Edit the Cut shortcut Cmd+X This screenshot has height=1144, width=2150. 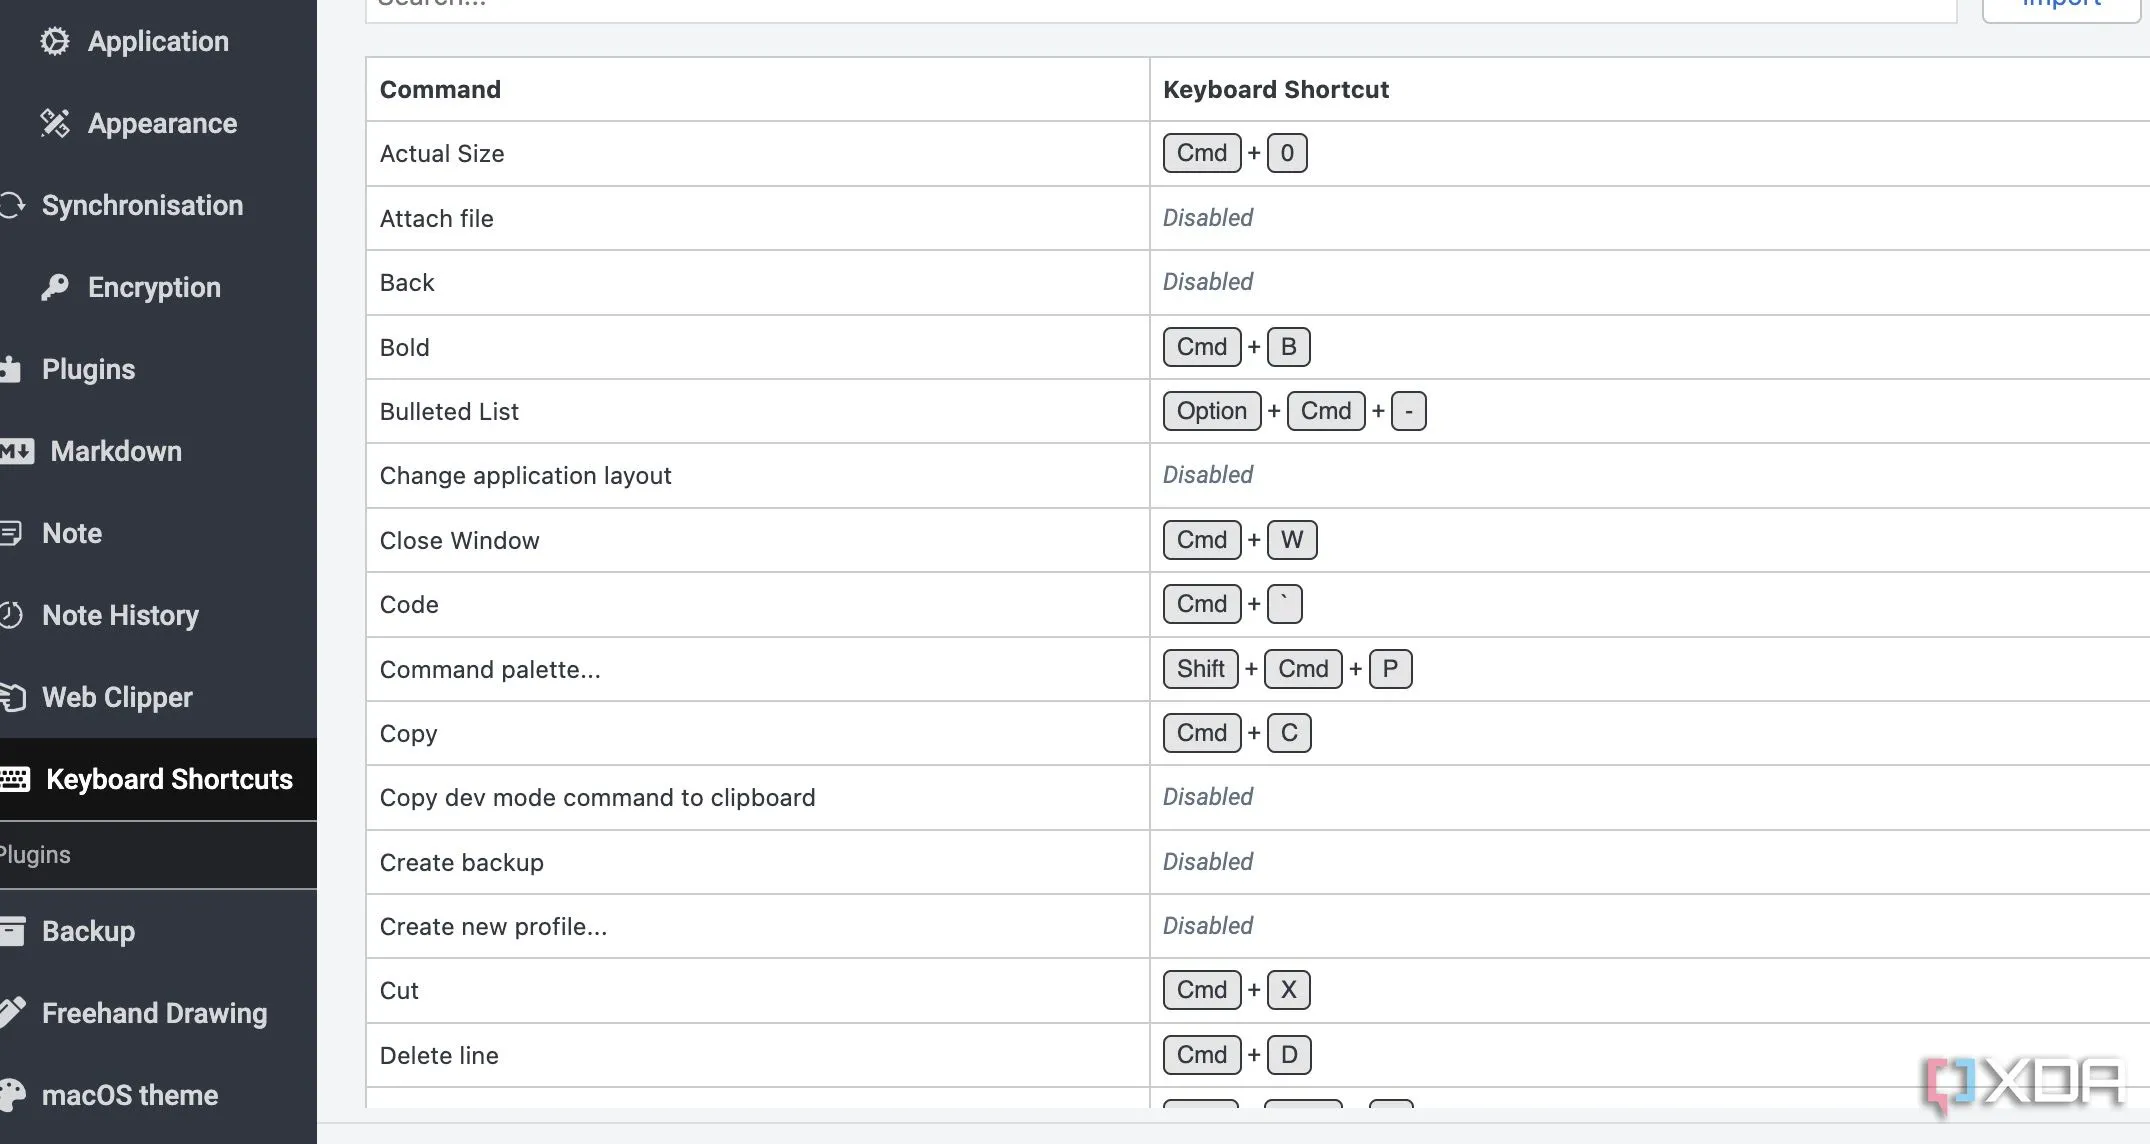(x=1237, y=990)
